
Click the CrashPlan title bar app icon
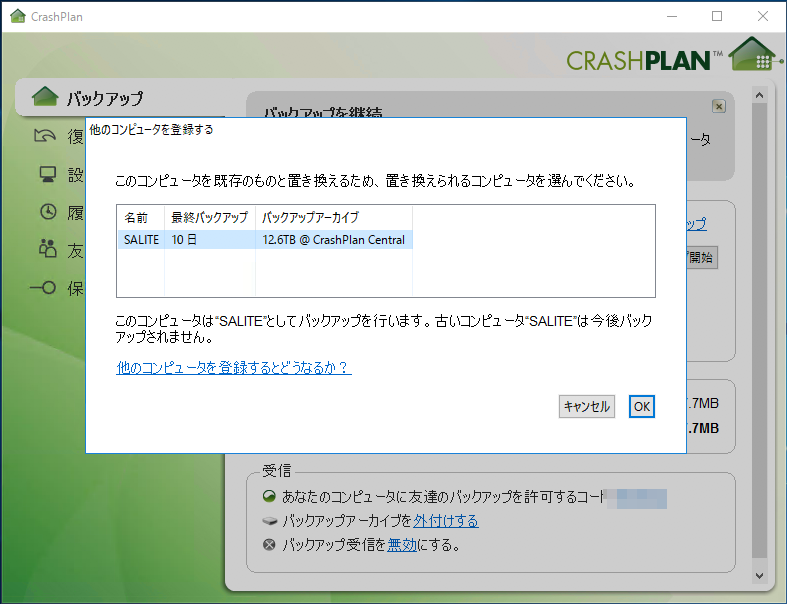(18, 16)
